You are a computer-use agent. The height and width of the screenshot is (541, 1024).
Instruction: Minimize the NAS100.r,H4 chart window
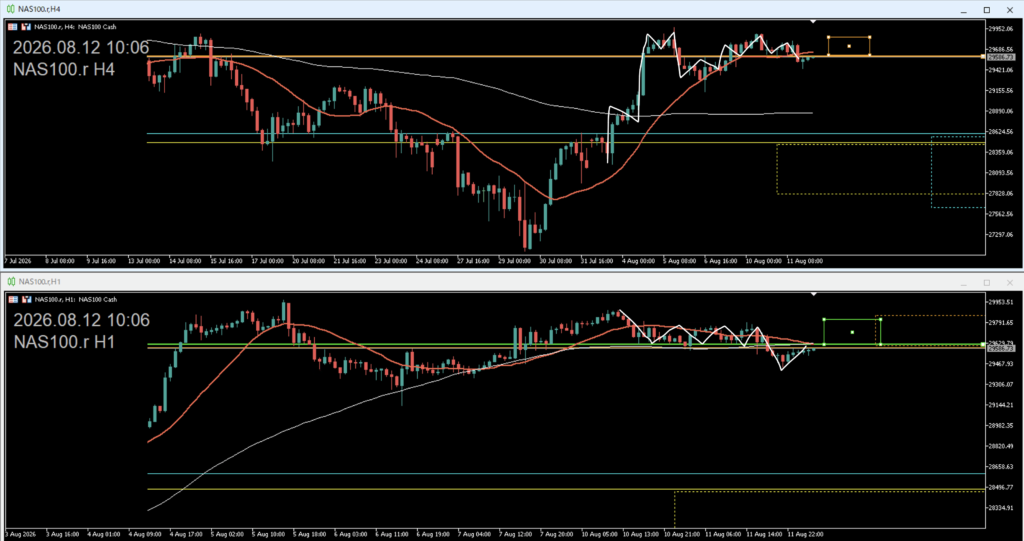(964, 10)
